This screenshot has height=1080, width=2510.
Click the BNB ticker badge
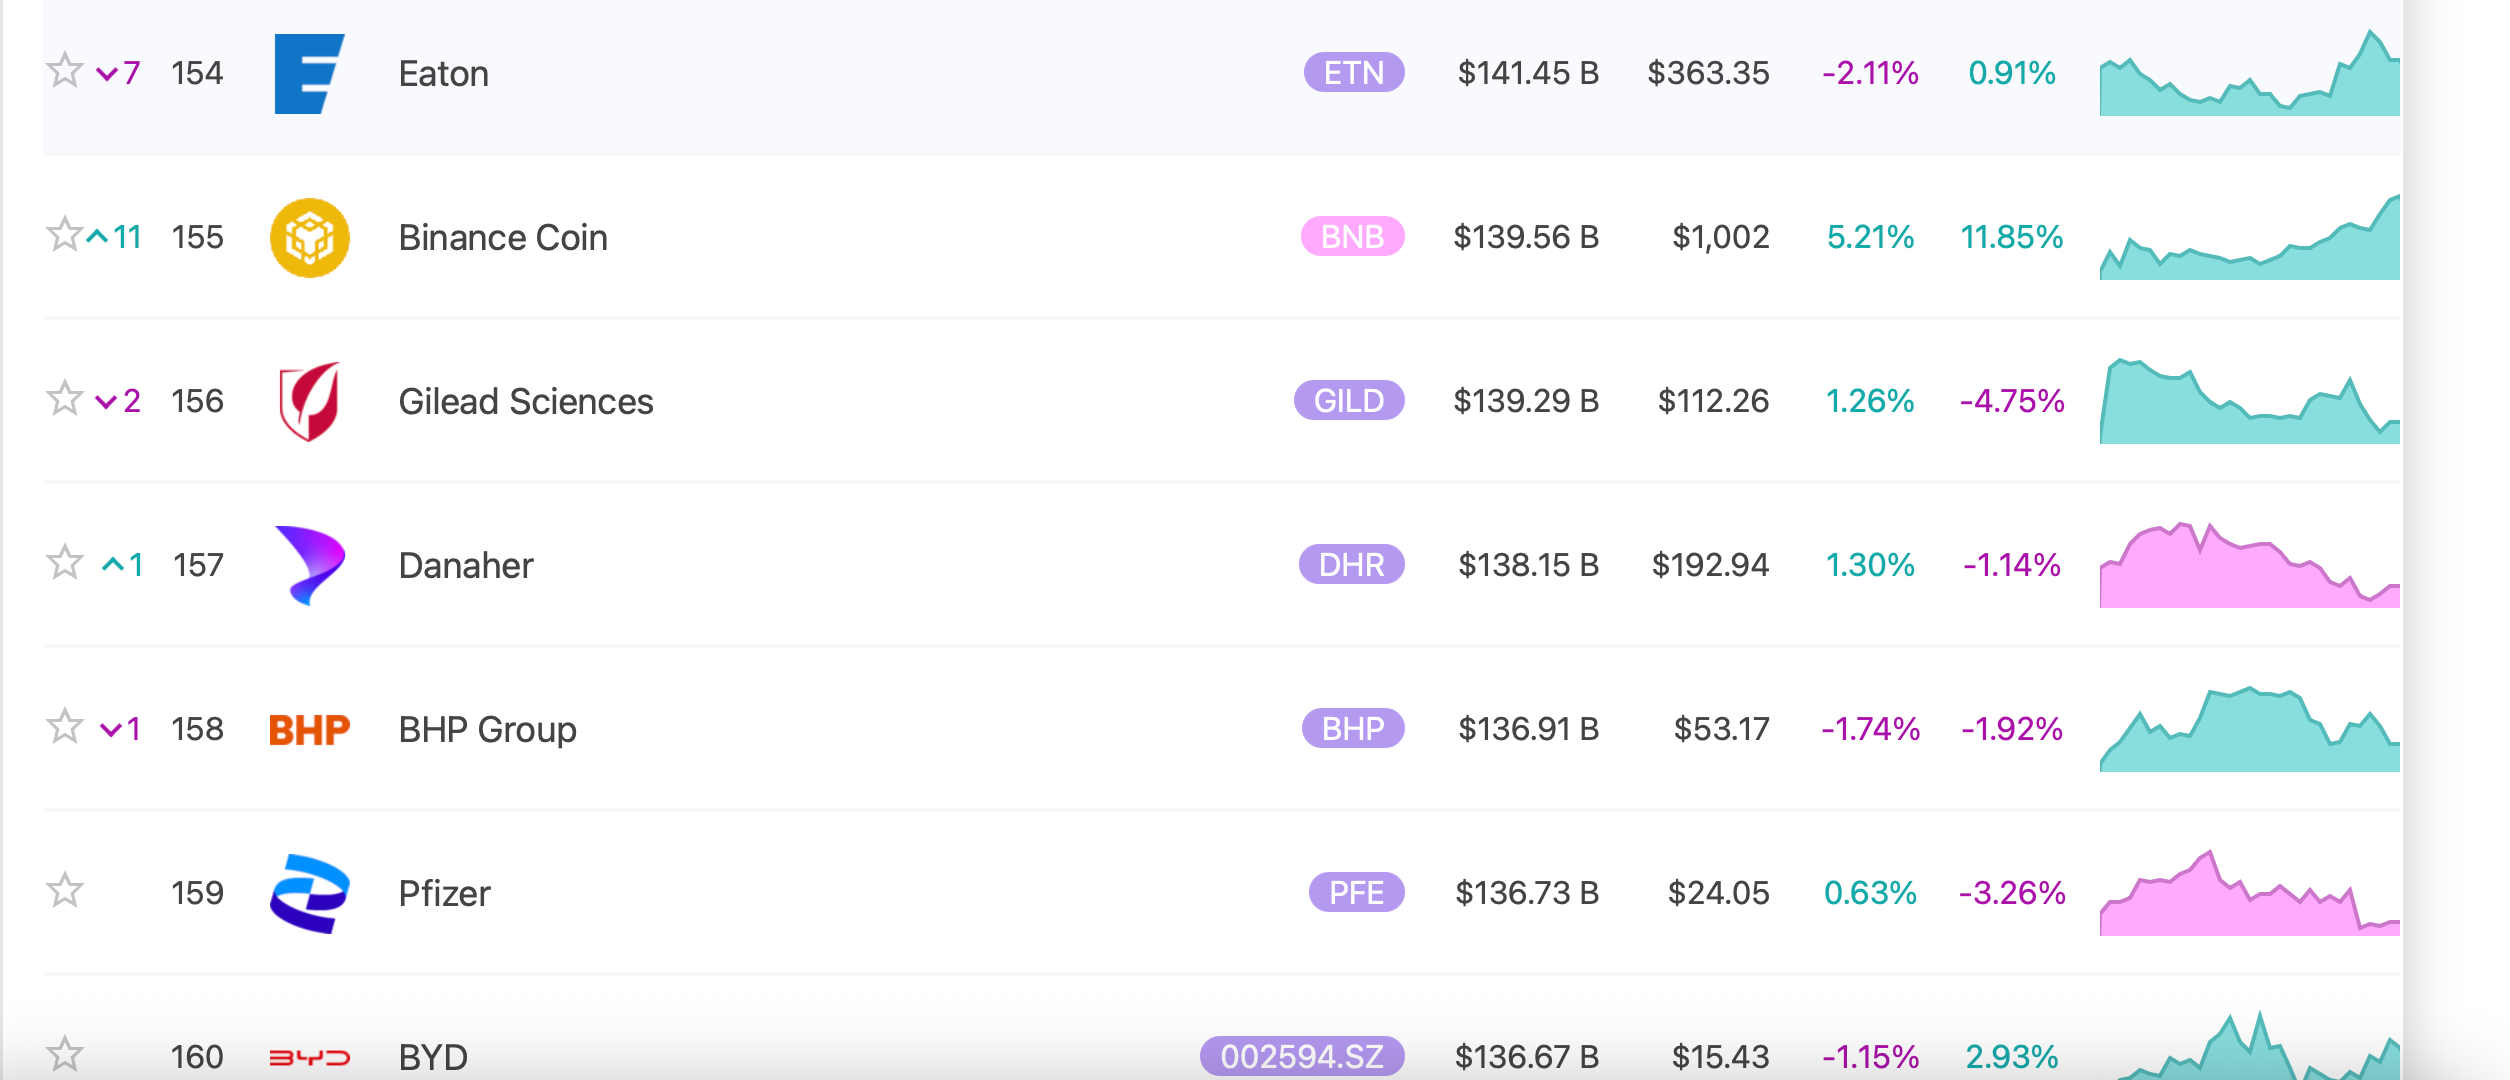point(1352,237)
